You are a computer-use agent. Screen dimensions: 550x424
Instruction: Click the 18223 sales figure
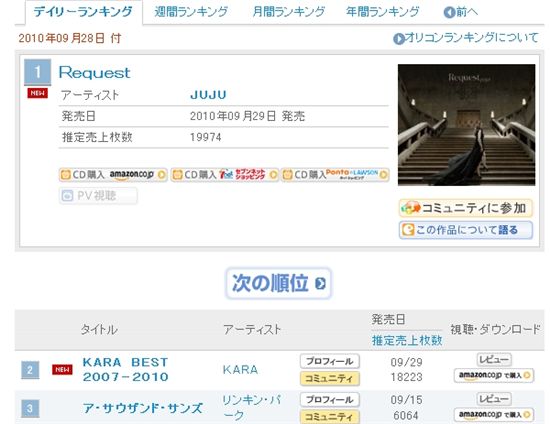tap(407, 377)
